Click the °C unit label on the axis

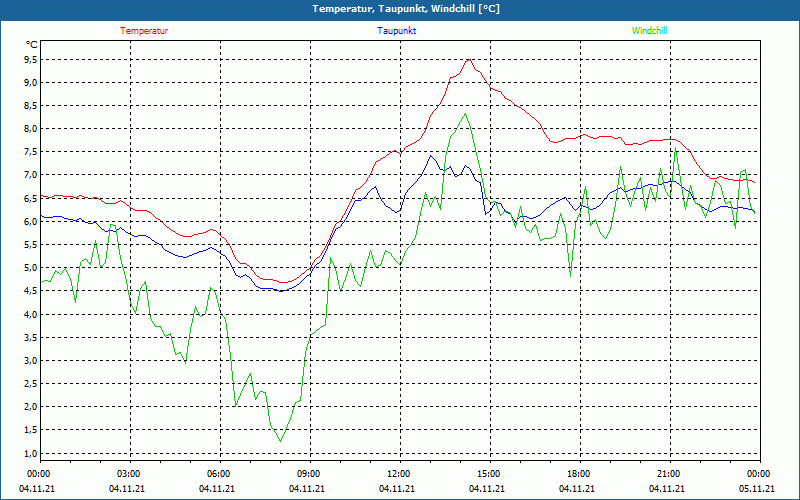[x=32, y=45]
